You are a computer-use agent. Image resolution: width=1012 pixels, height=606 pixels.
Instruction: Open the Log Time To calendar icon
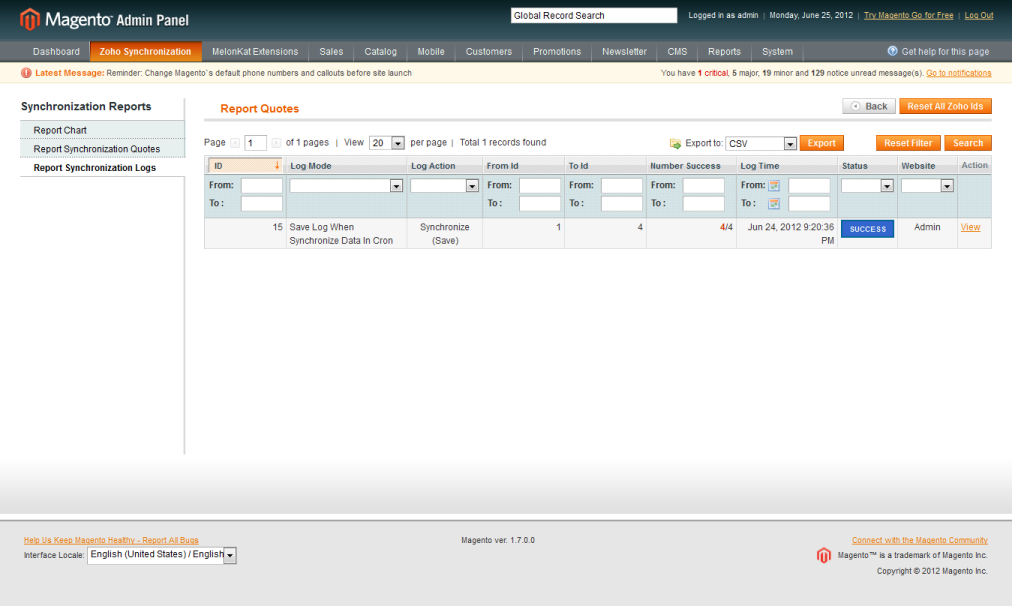click(x=774, y=204)
